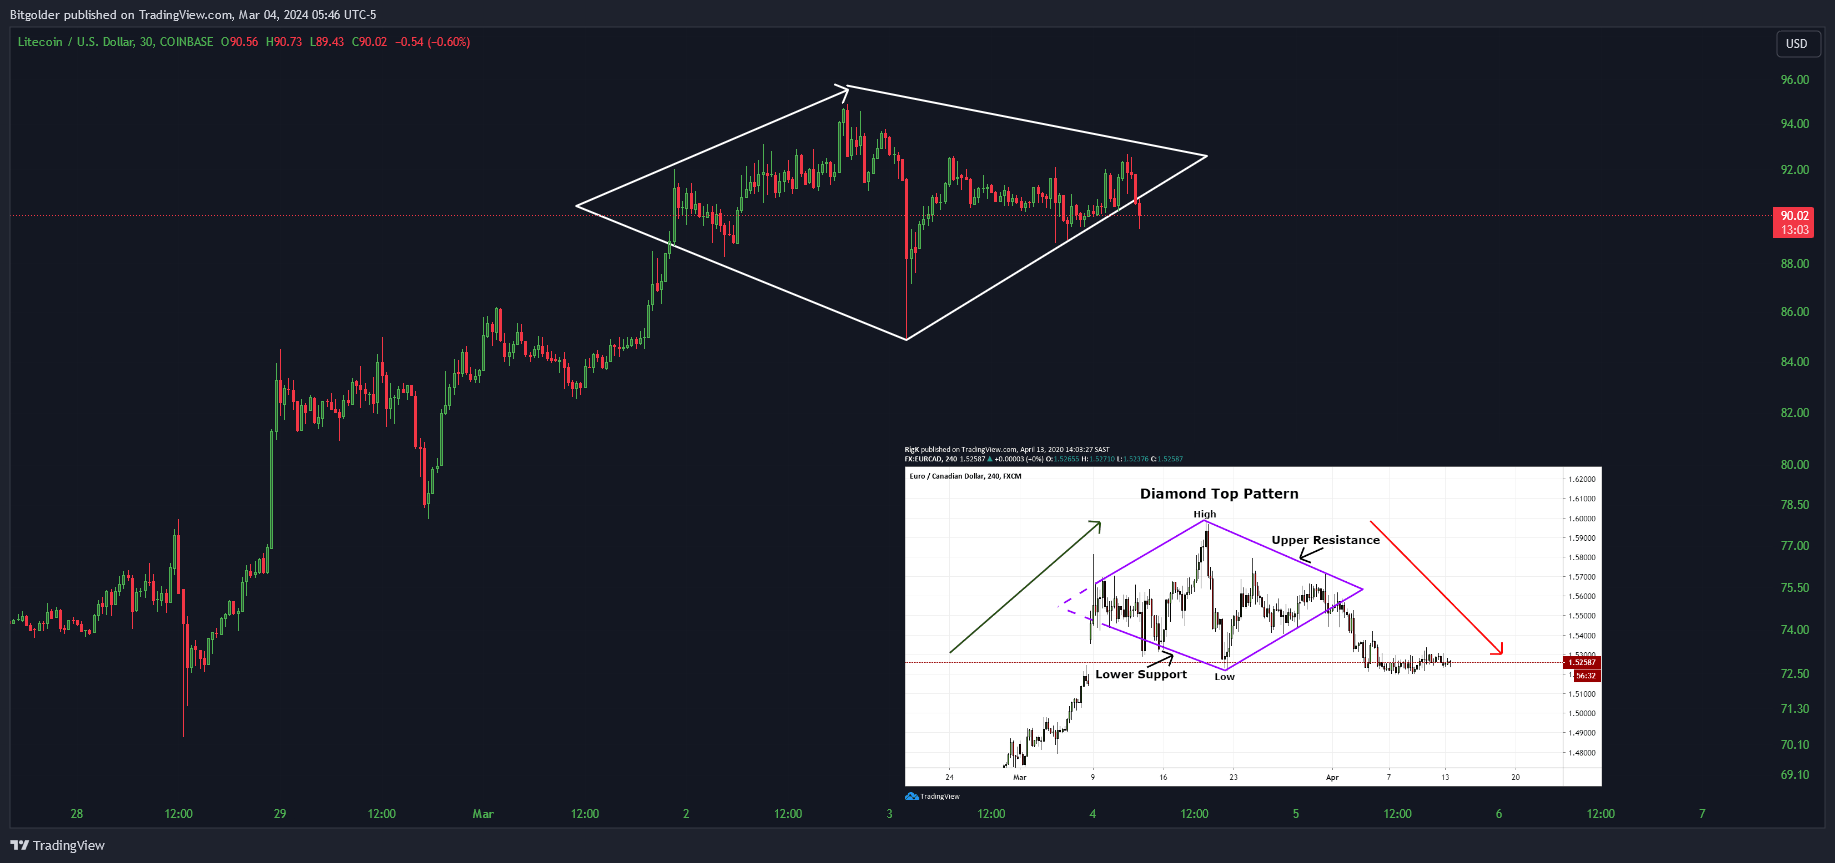The image size is (1835, 863).
Task: Click the High label in inset chart
Action: pos(1205,514)
